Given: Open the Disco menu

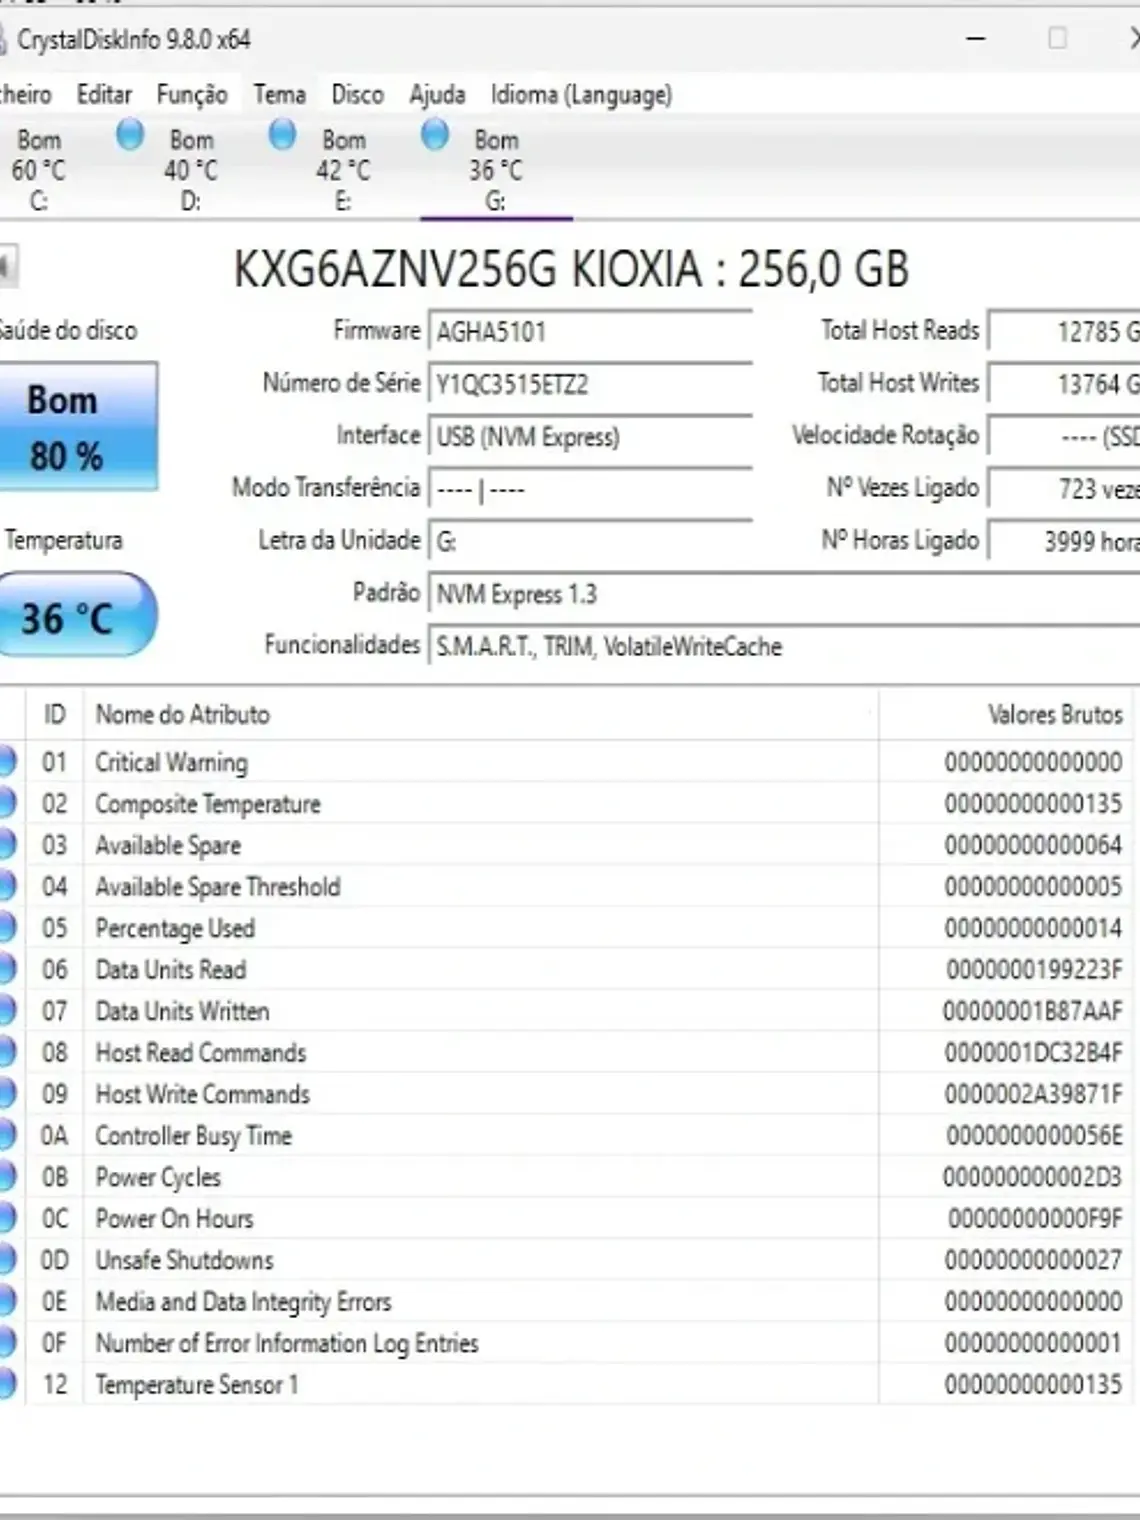Looking at the screenshot, I should pos(357,95).
